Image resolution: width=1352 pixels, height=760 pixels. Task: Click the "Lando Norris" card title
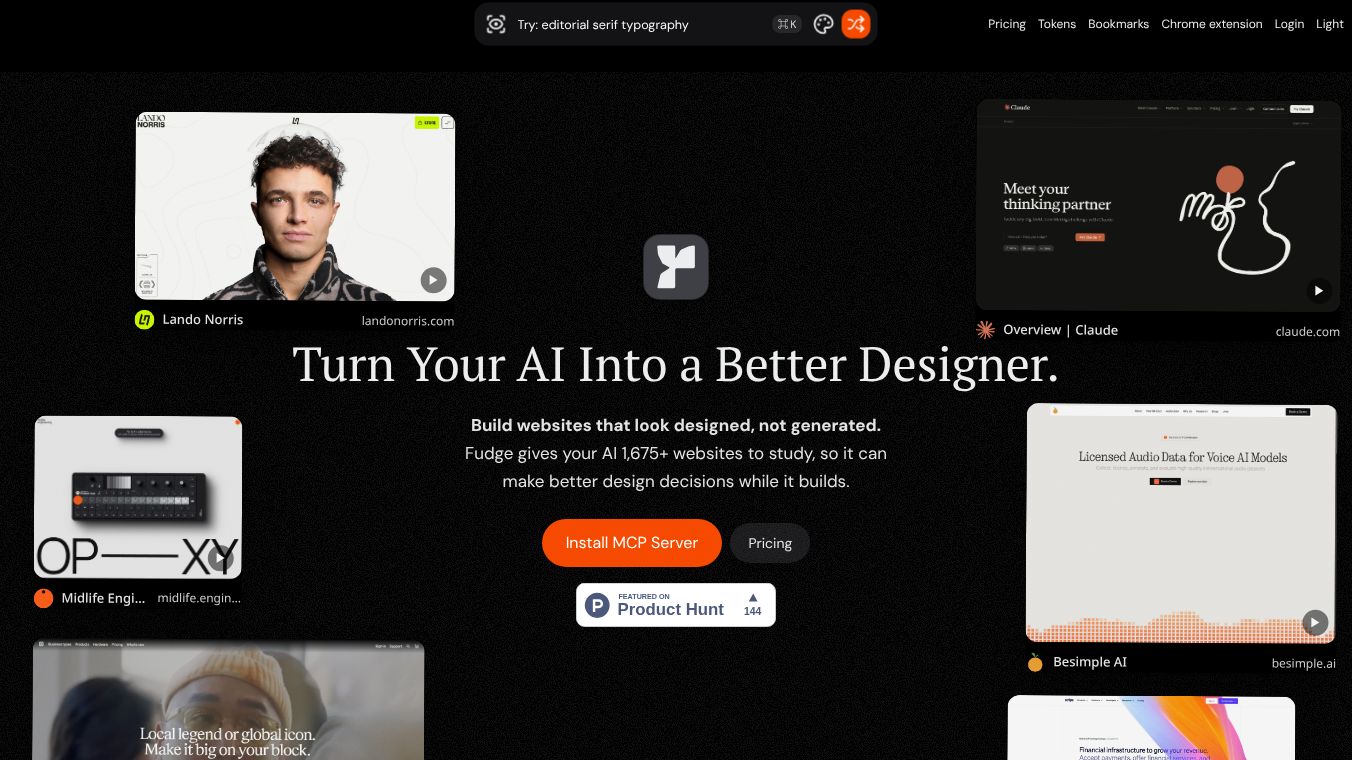pos(203,320)
